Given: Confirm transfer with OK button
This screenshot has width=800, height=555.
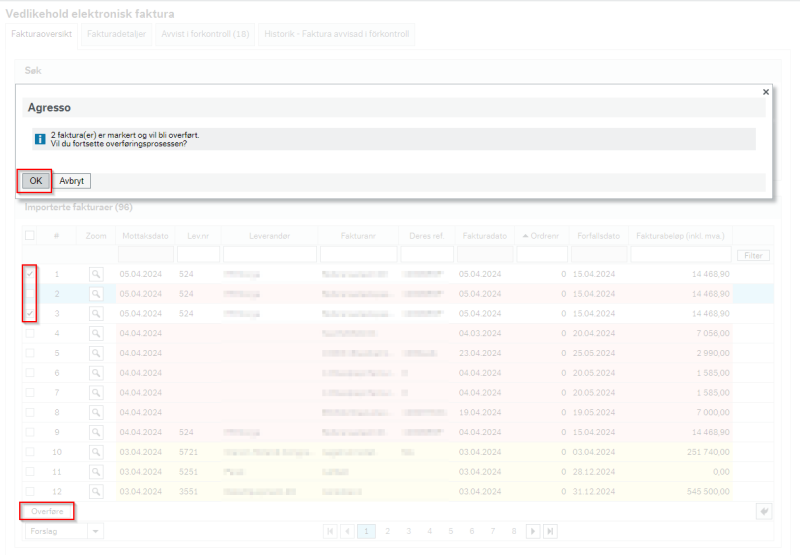Looking at the screenshot, I should click(x=36, y=181).
